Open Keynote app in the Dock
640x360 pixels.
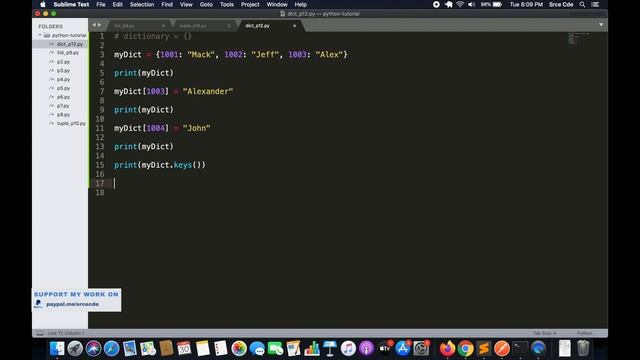click(x=330, y=349)
